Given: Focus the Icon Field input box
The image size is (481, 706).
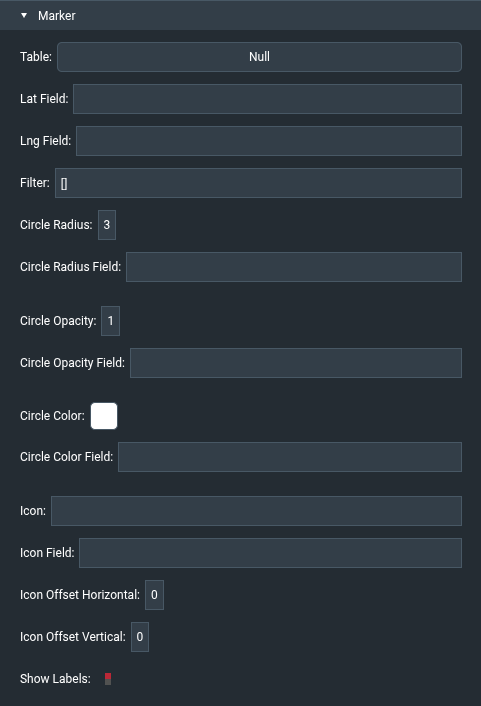Looking at the screenshot, I should [270, 553].
